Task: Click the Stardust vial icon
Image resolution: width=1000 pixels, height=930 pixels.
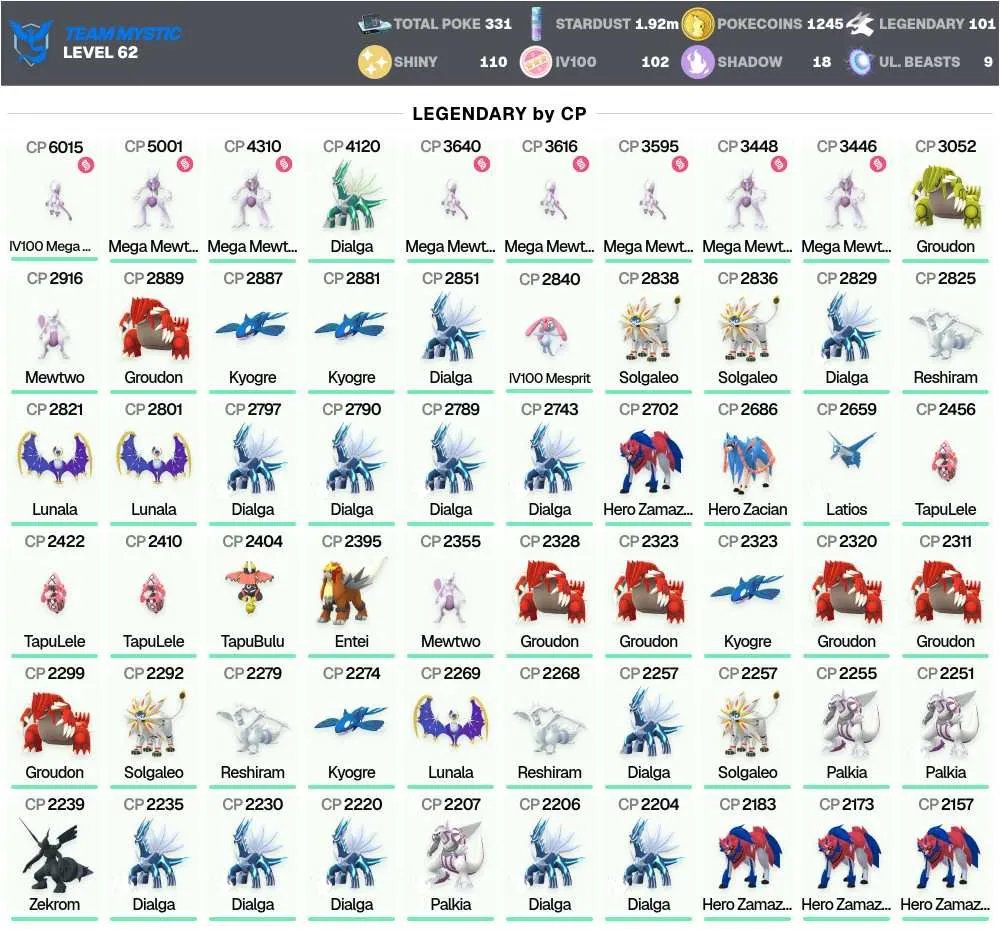Action: 536,24
